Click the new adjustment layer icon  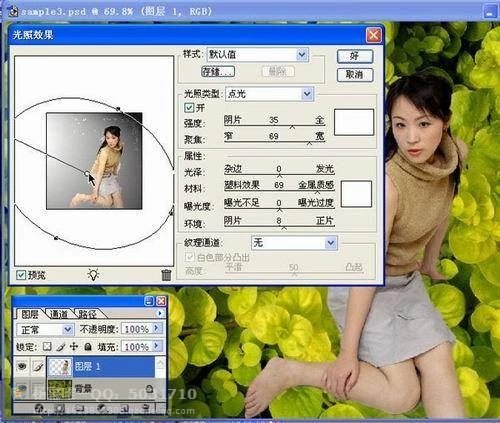tap(102, 408)
